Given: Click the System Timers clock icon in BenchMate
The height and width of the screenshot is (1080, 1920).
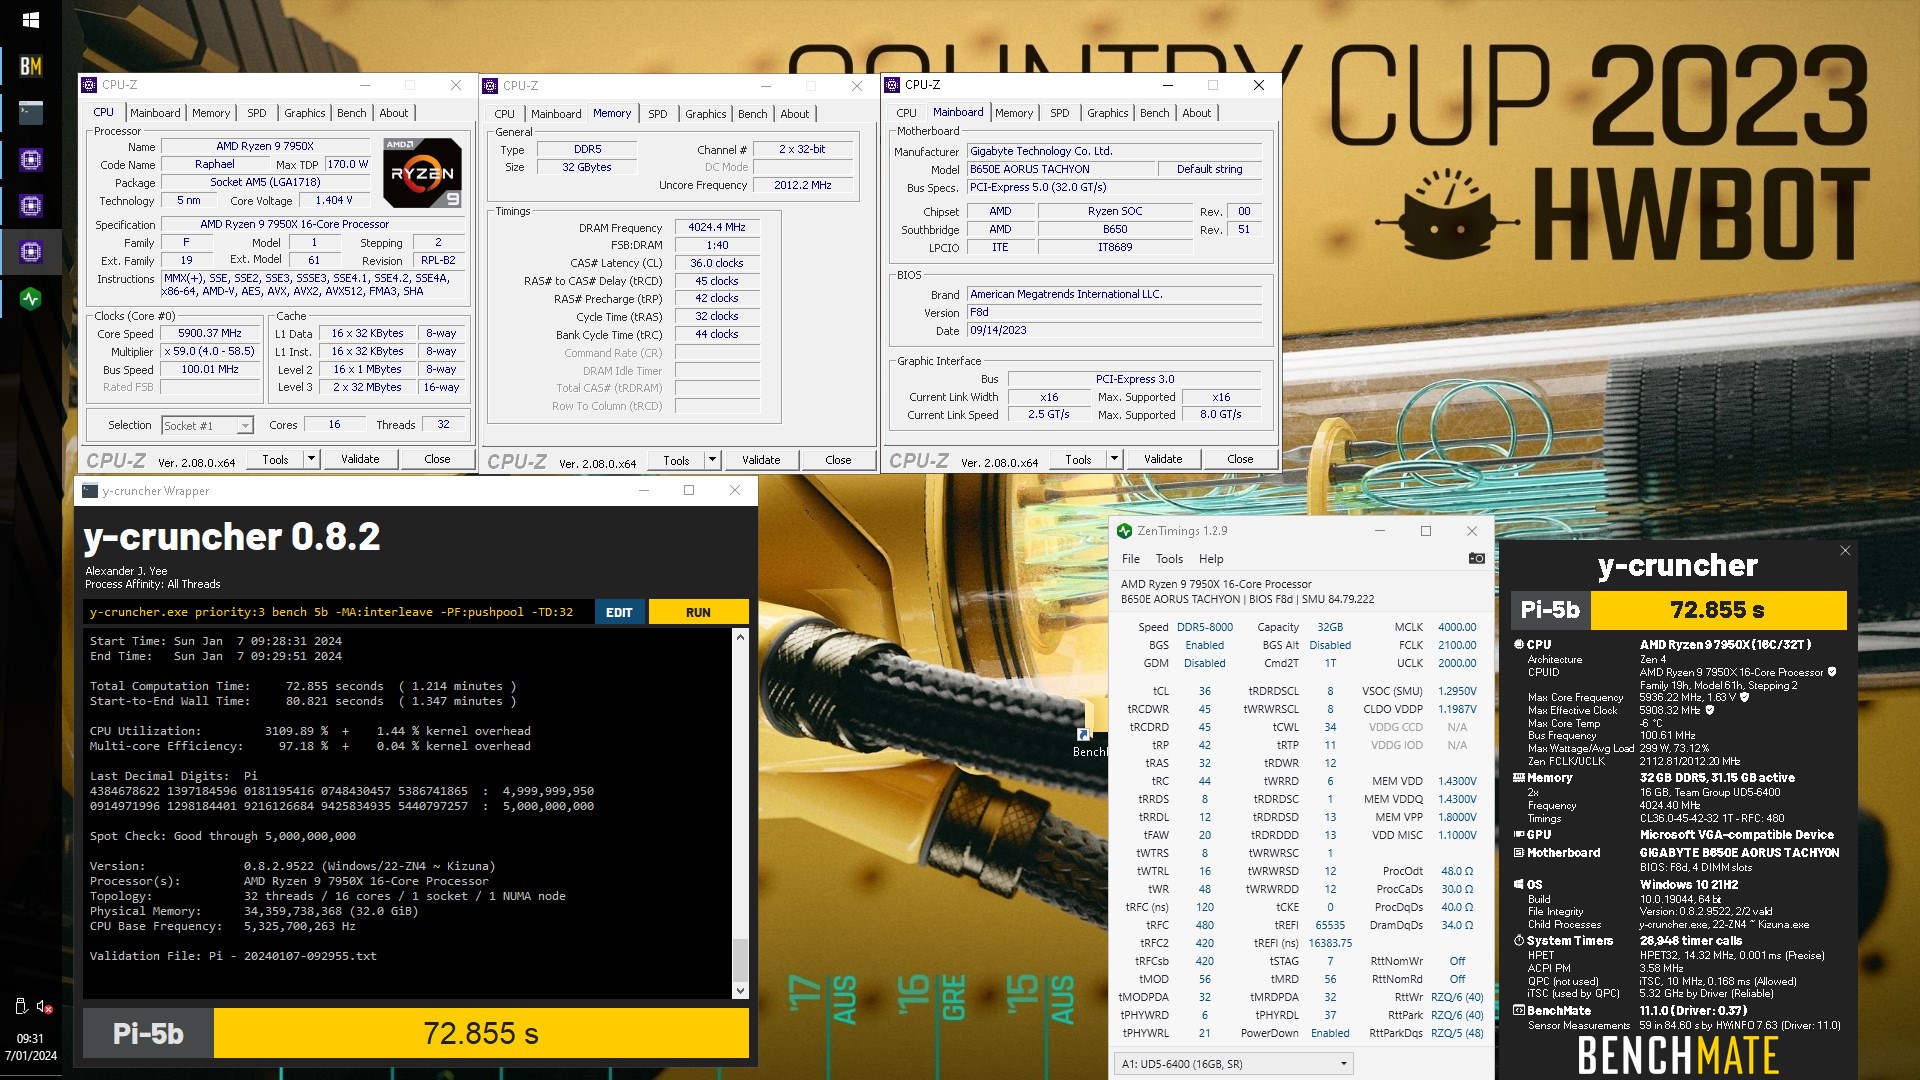Looking at the screenshot, I should (x=1519, y=941).
